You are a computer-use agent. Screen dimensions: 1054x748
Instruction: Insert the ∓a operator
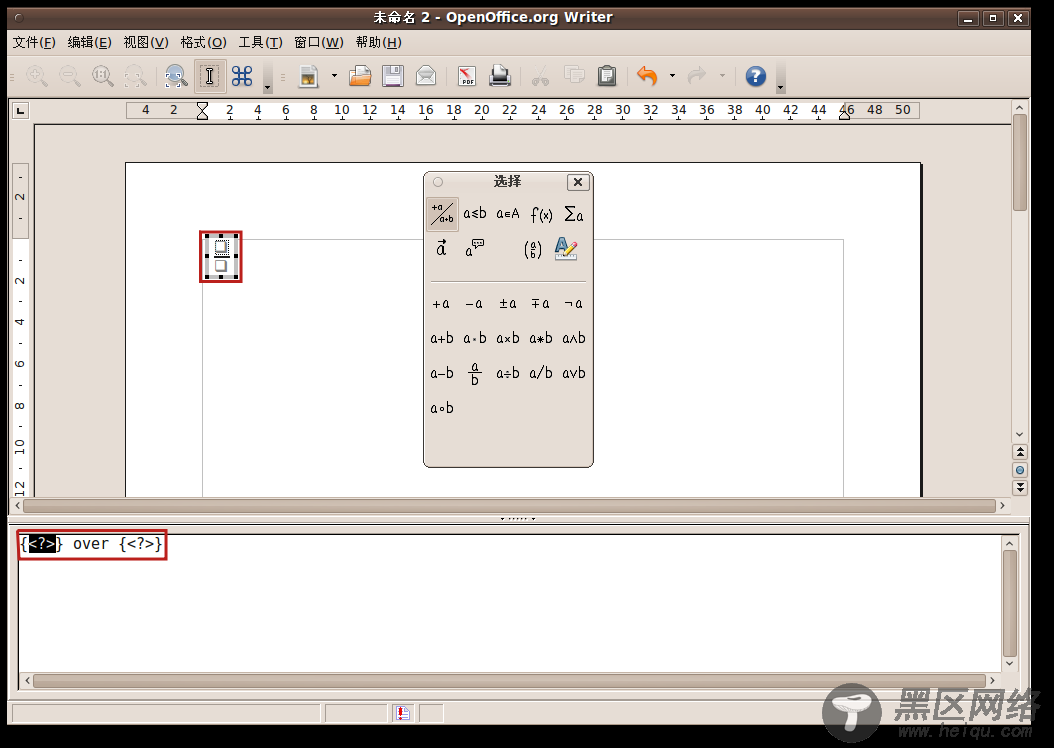(540, 304)
